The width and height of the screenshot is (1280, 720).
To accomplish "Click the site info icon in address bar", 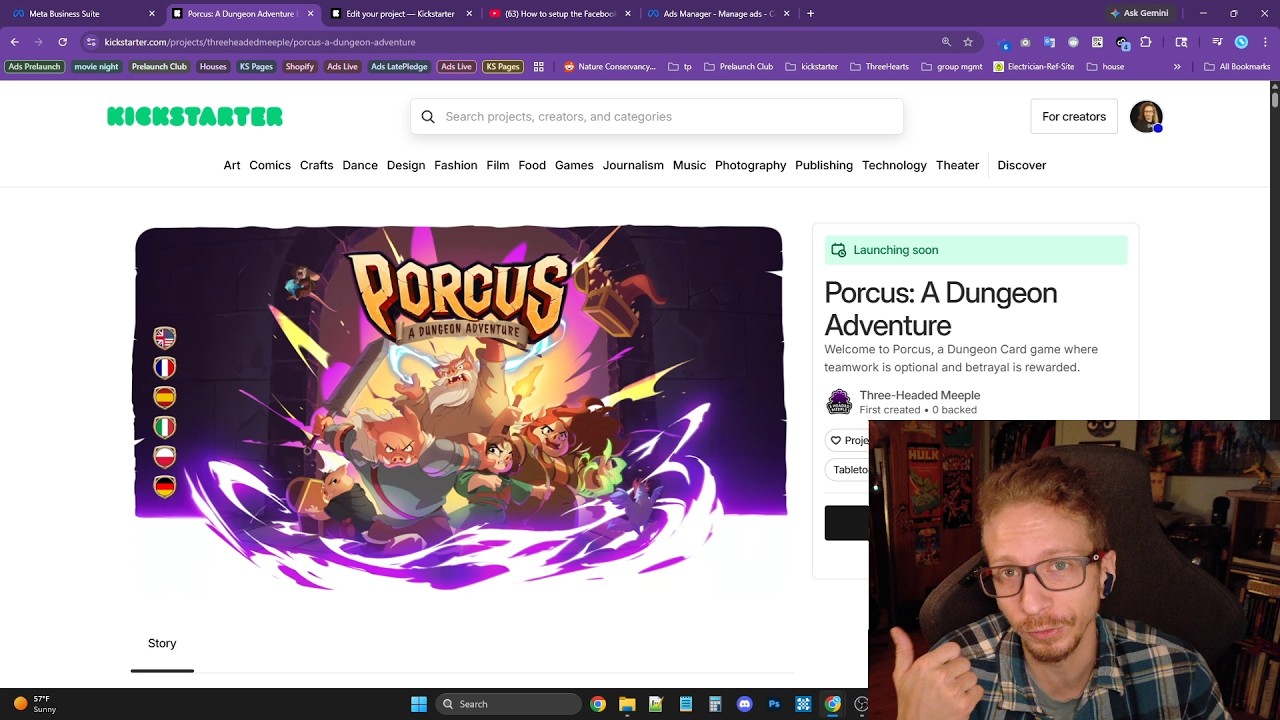I will click(91, 42).
